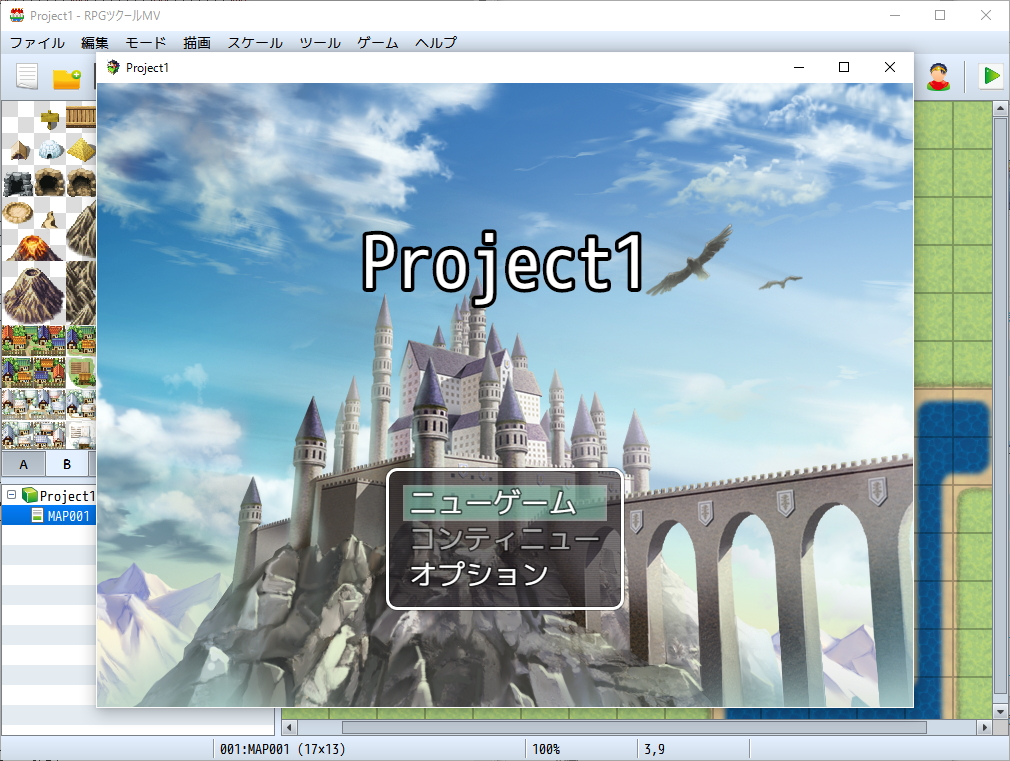Maximize the Project1 game window
This screenshot has height=761, width=1010.
(844, 67)
